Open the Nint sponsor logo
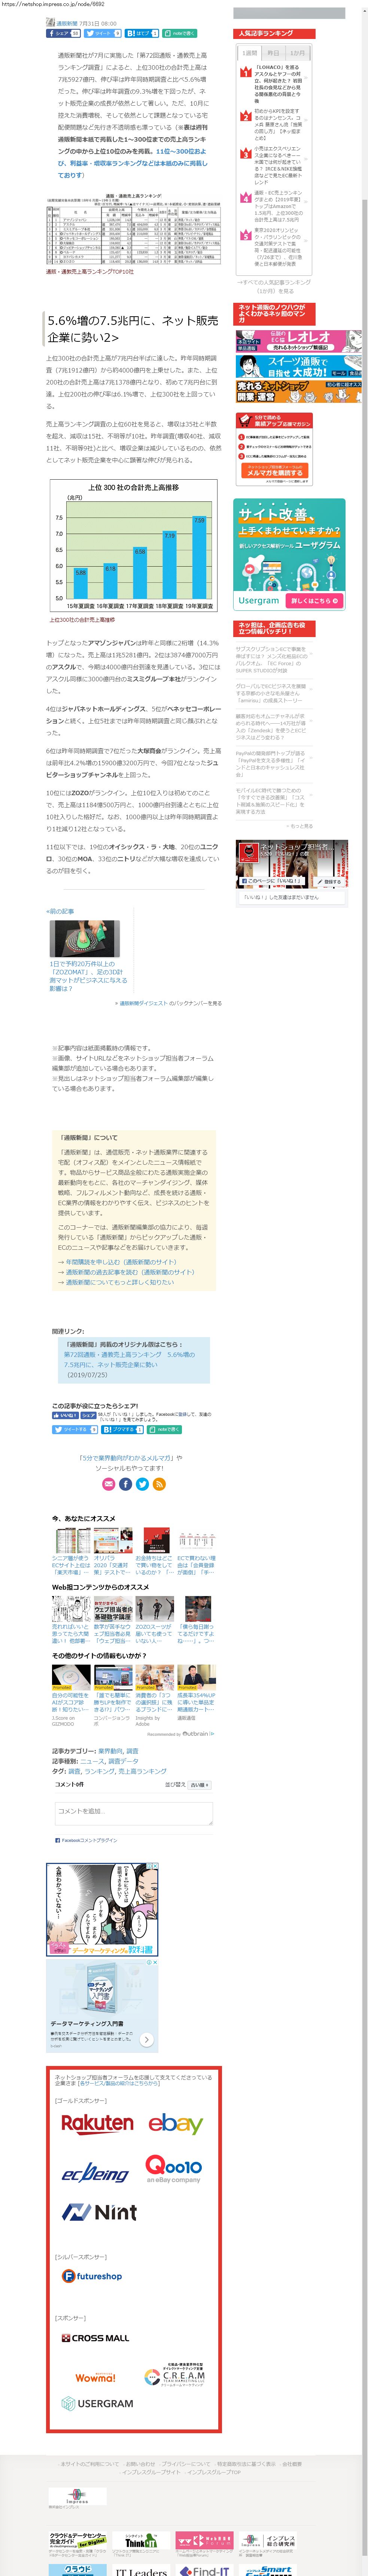The height and width of the screenshot is (2576, 368). (99, 2212)
